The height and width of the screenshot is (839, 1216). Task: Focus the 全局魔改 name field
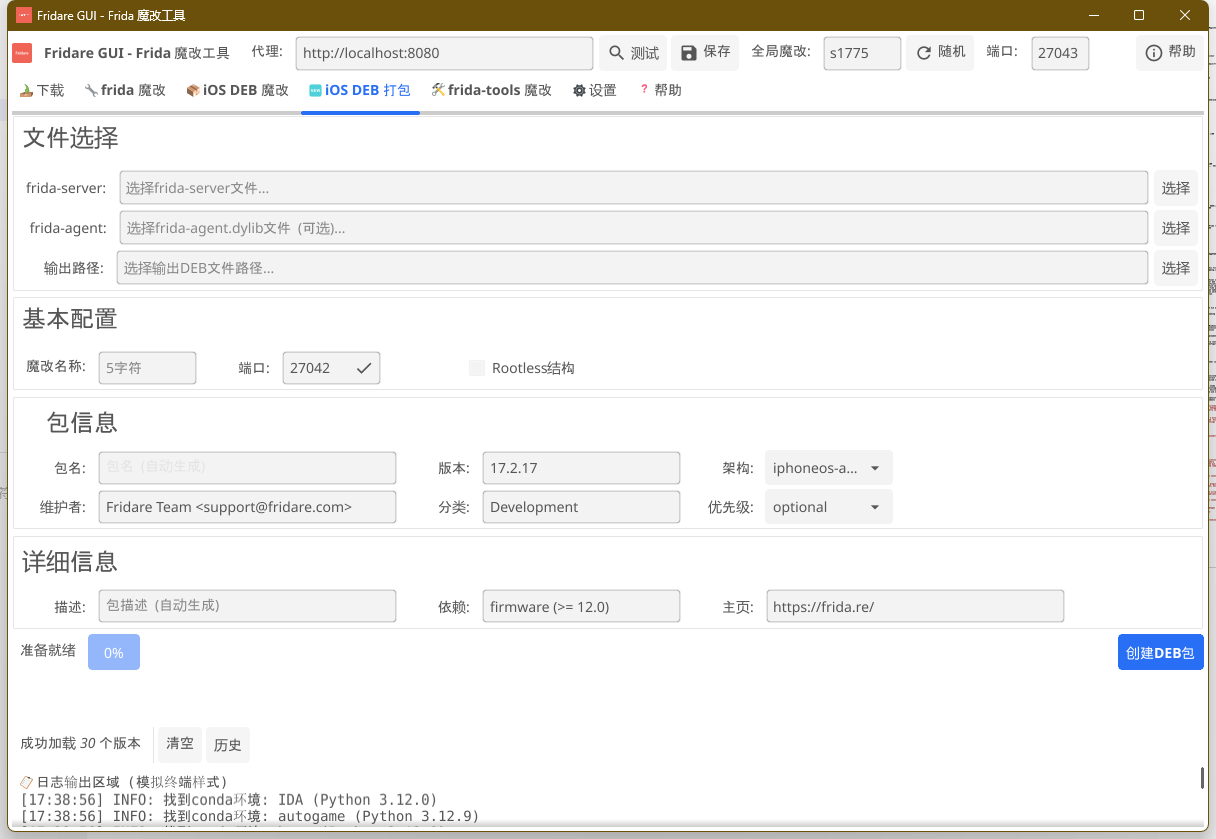pyautogui.click(x=863, y=53)
